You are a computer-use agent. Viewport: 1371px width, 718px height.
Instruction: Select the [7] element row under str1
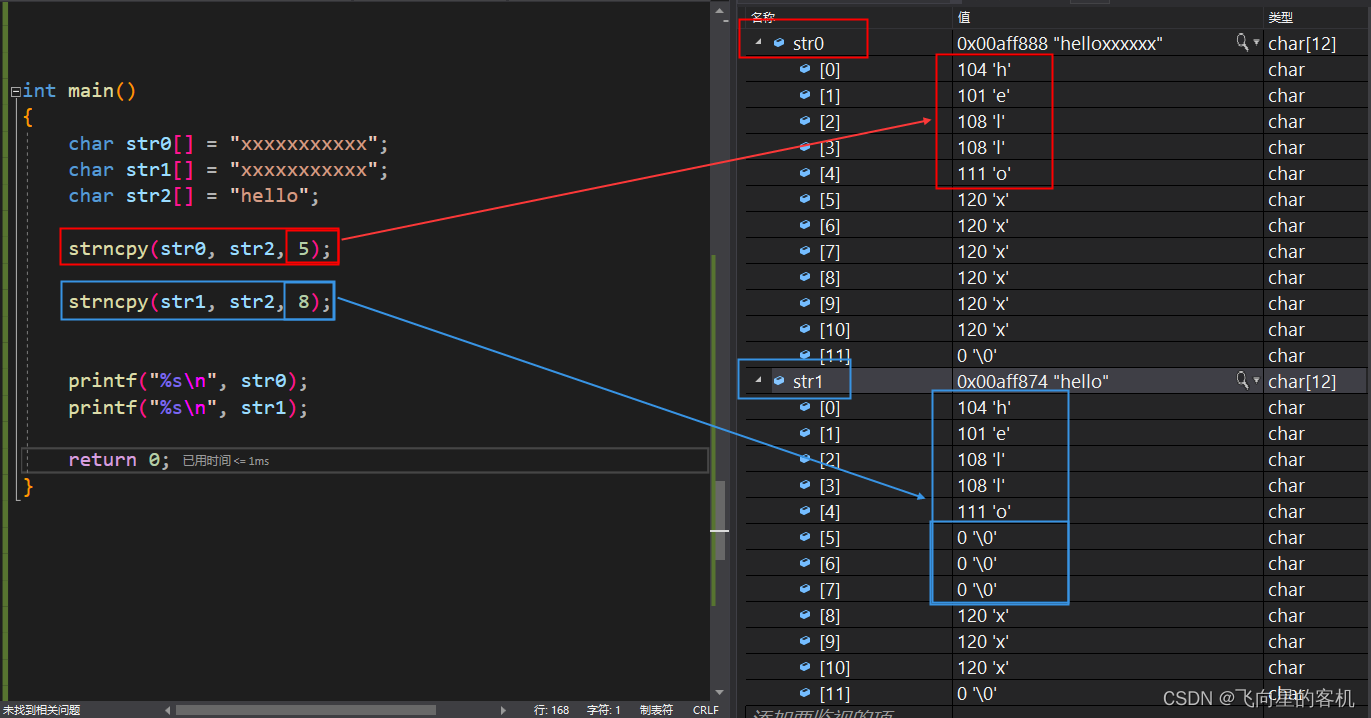pos(1058,590)
